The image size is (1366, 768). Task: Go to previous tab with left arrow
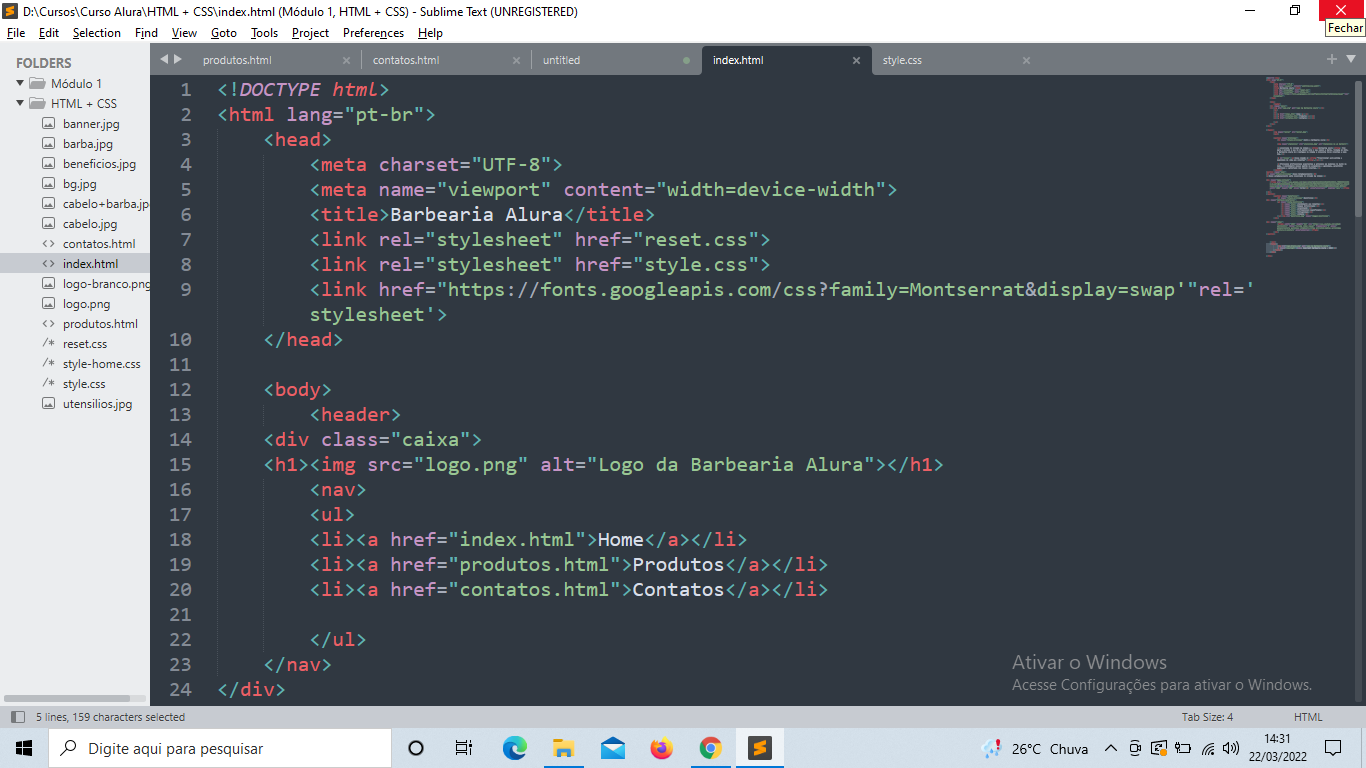pyautogui.click(x=164, y=59)
